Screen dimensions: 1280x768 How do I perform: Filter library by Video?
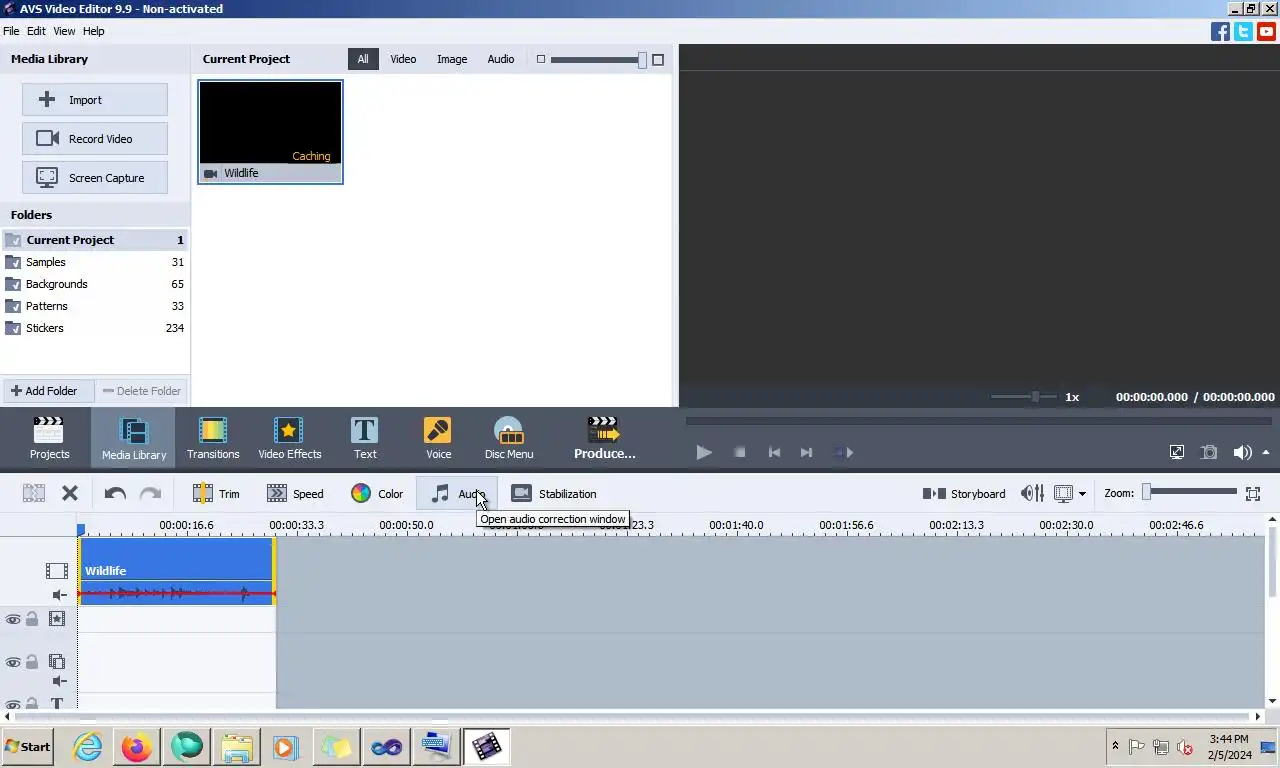click(403, 59)
